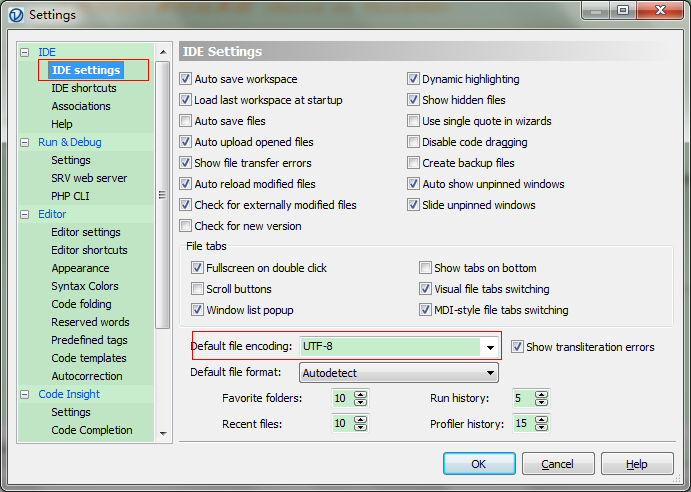Toggle Check for externally modified files
This screenshot has width=691, height=492.
tap(186, 205)
